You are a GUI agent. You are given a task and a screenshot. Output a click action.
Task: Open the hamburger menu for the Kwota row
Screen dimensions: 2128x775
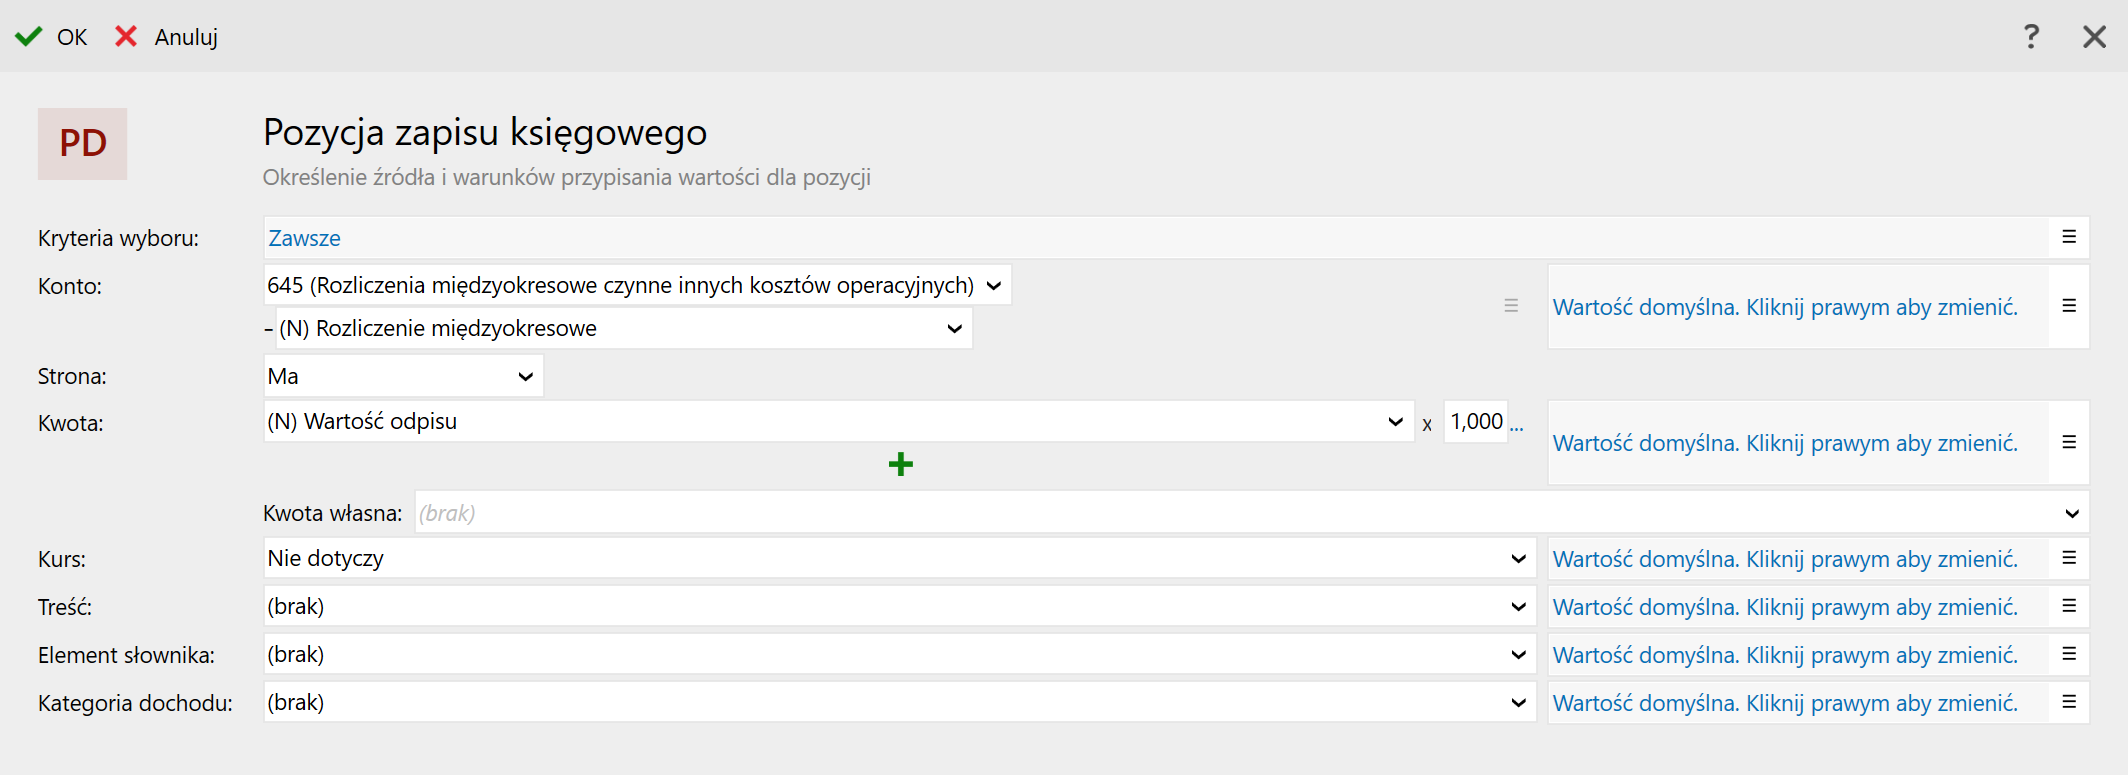(2069, 442)
